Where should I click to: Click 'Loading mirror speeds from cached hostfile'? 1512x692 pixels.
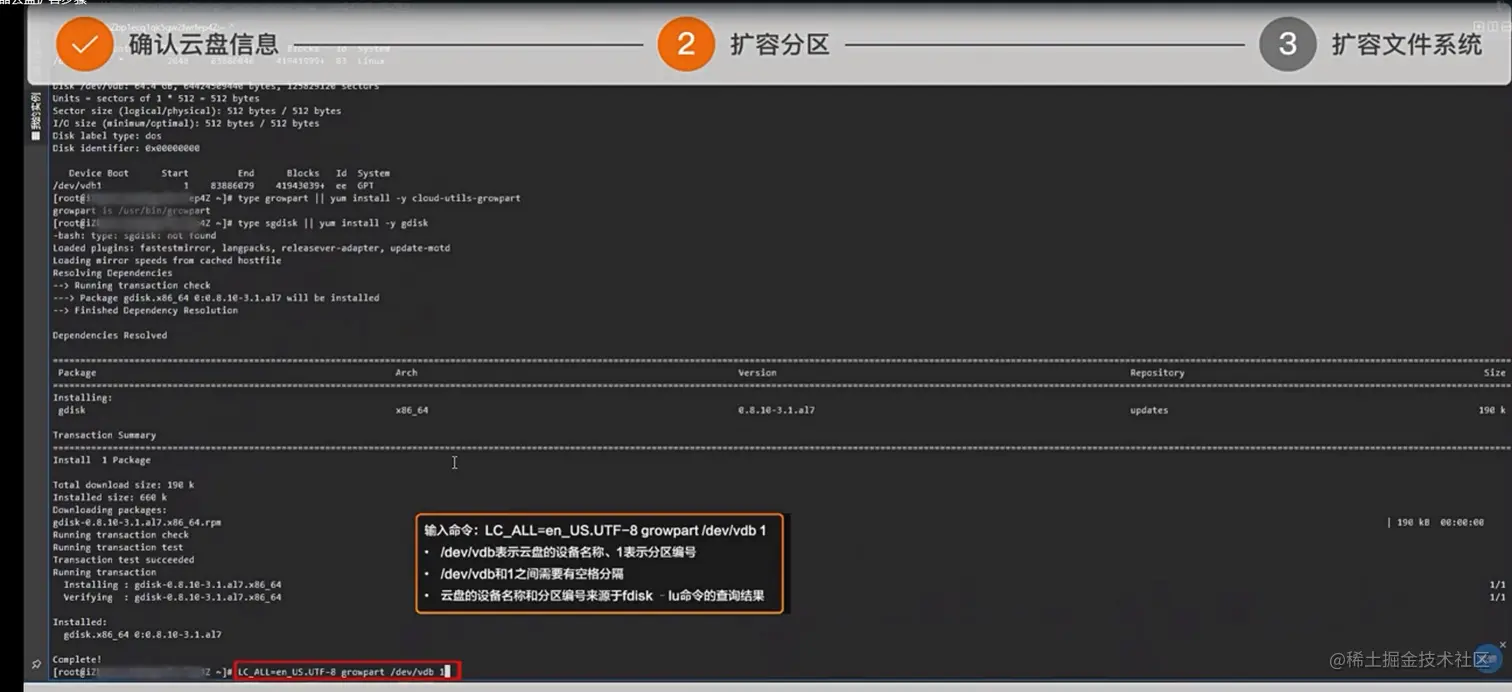[x=167, y=260]
